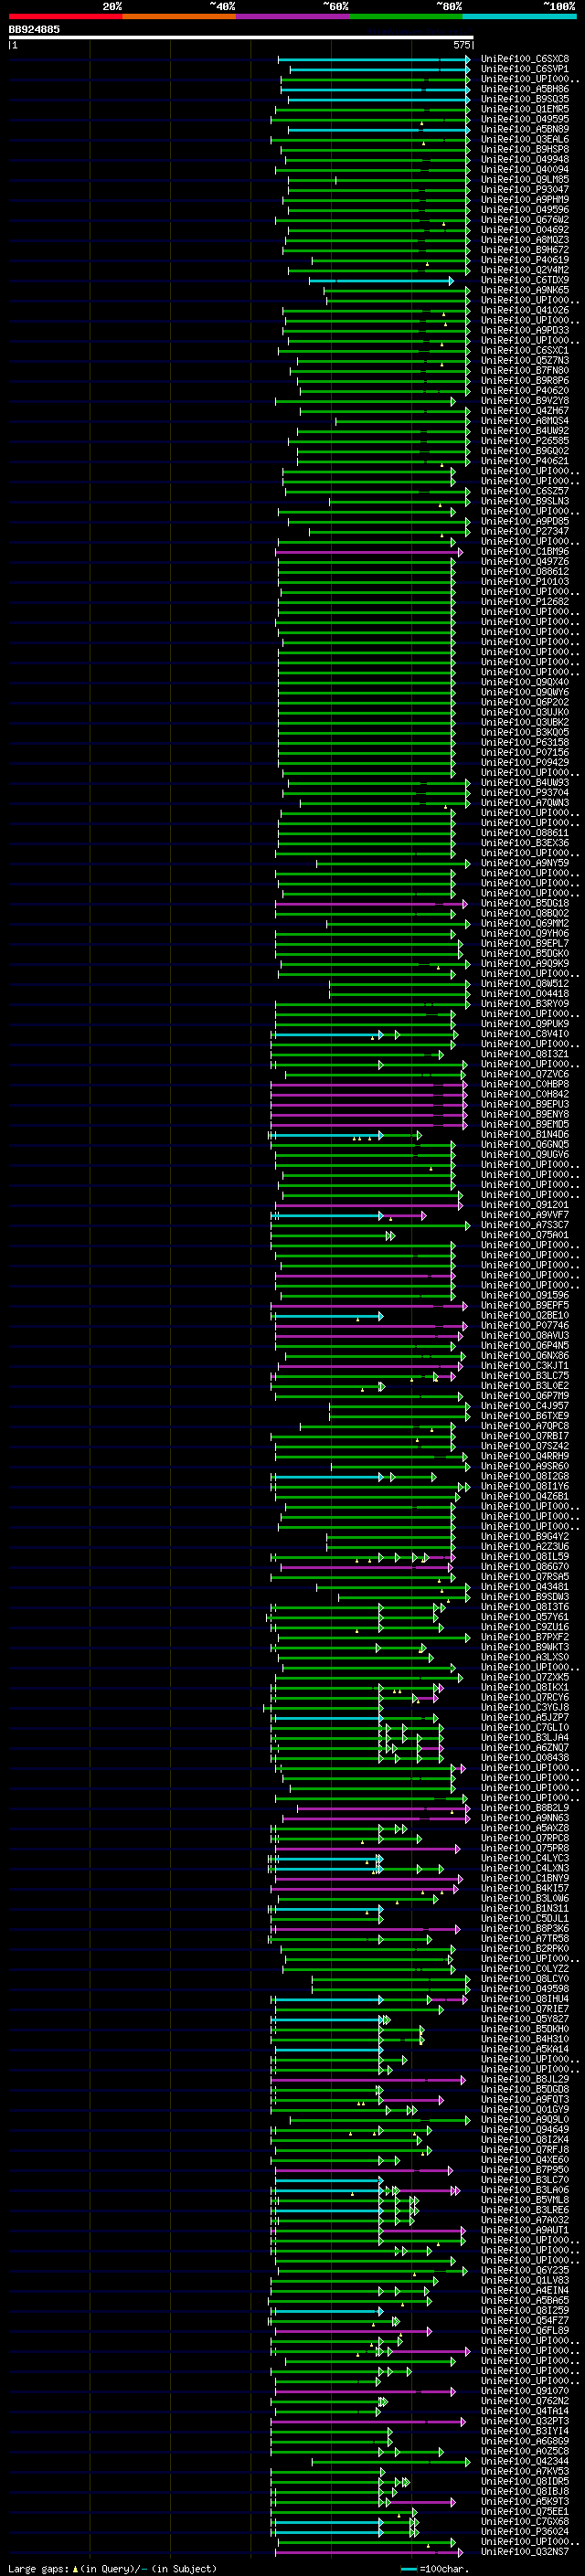The height and width of the screenshot is (2576, 585).
Task: Select hit UniRef100_P93047
Action: (x=525, y=190)
